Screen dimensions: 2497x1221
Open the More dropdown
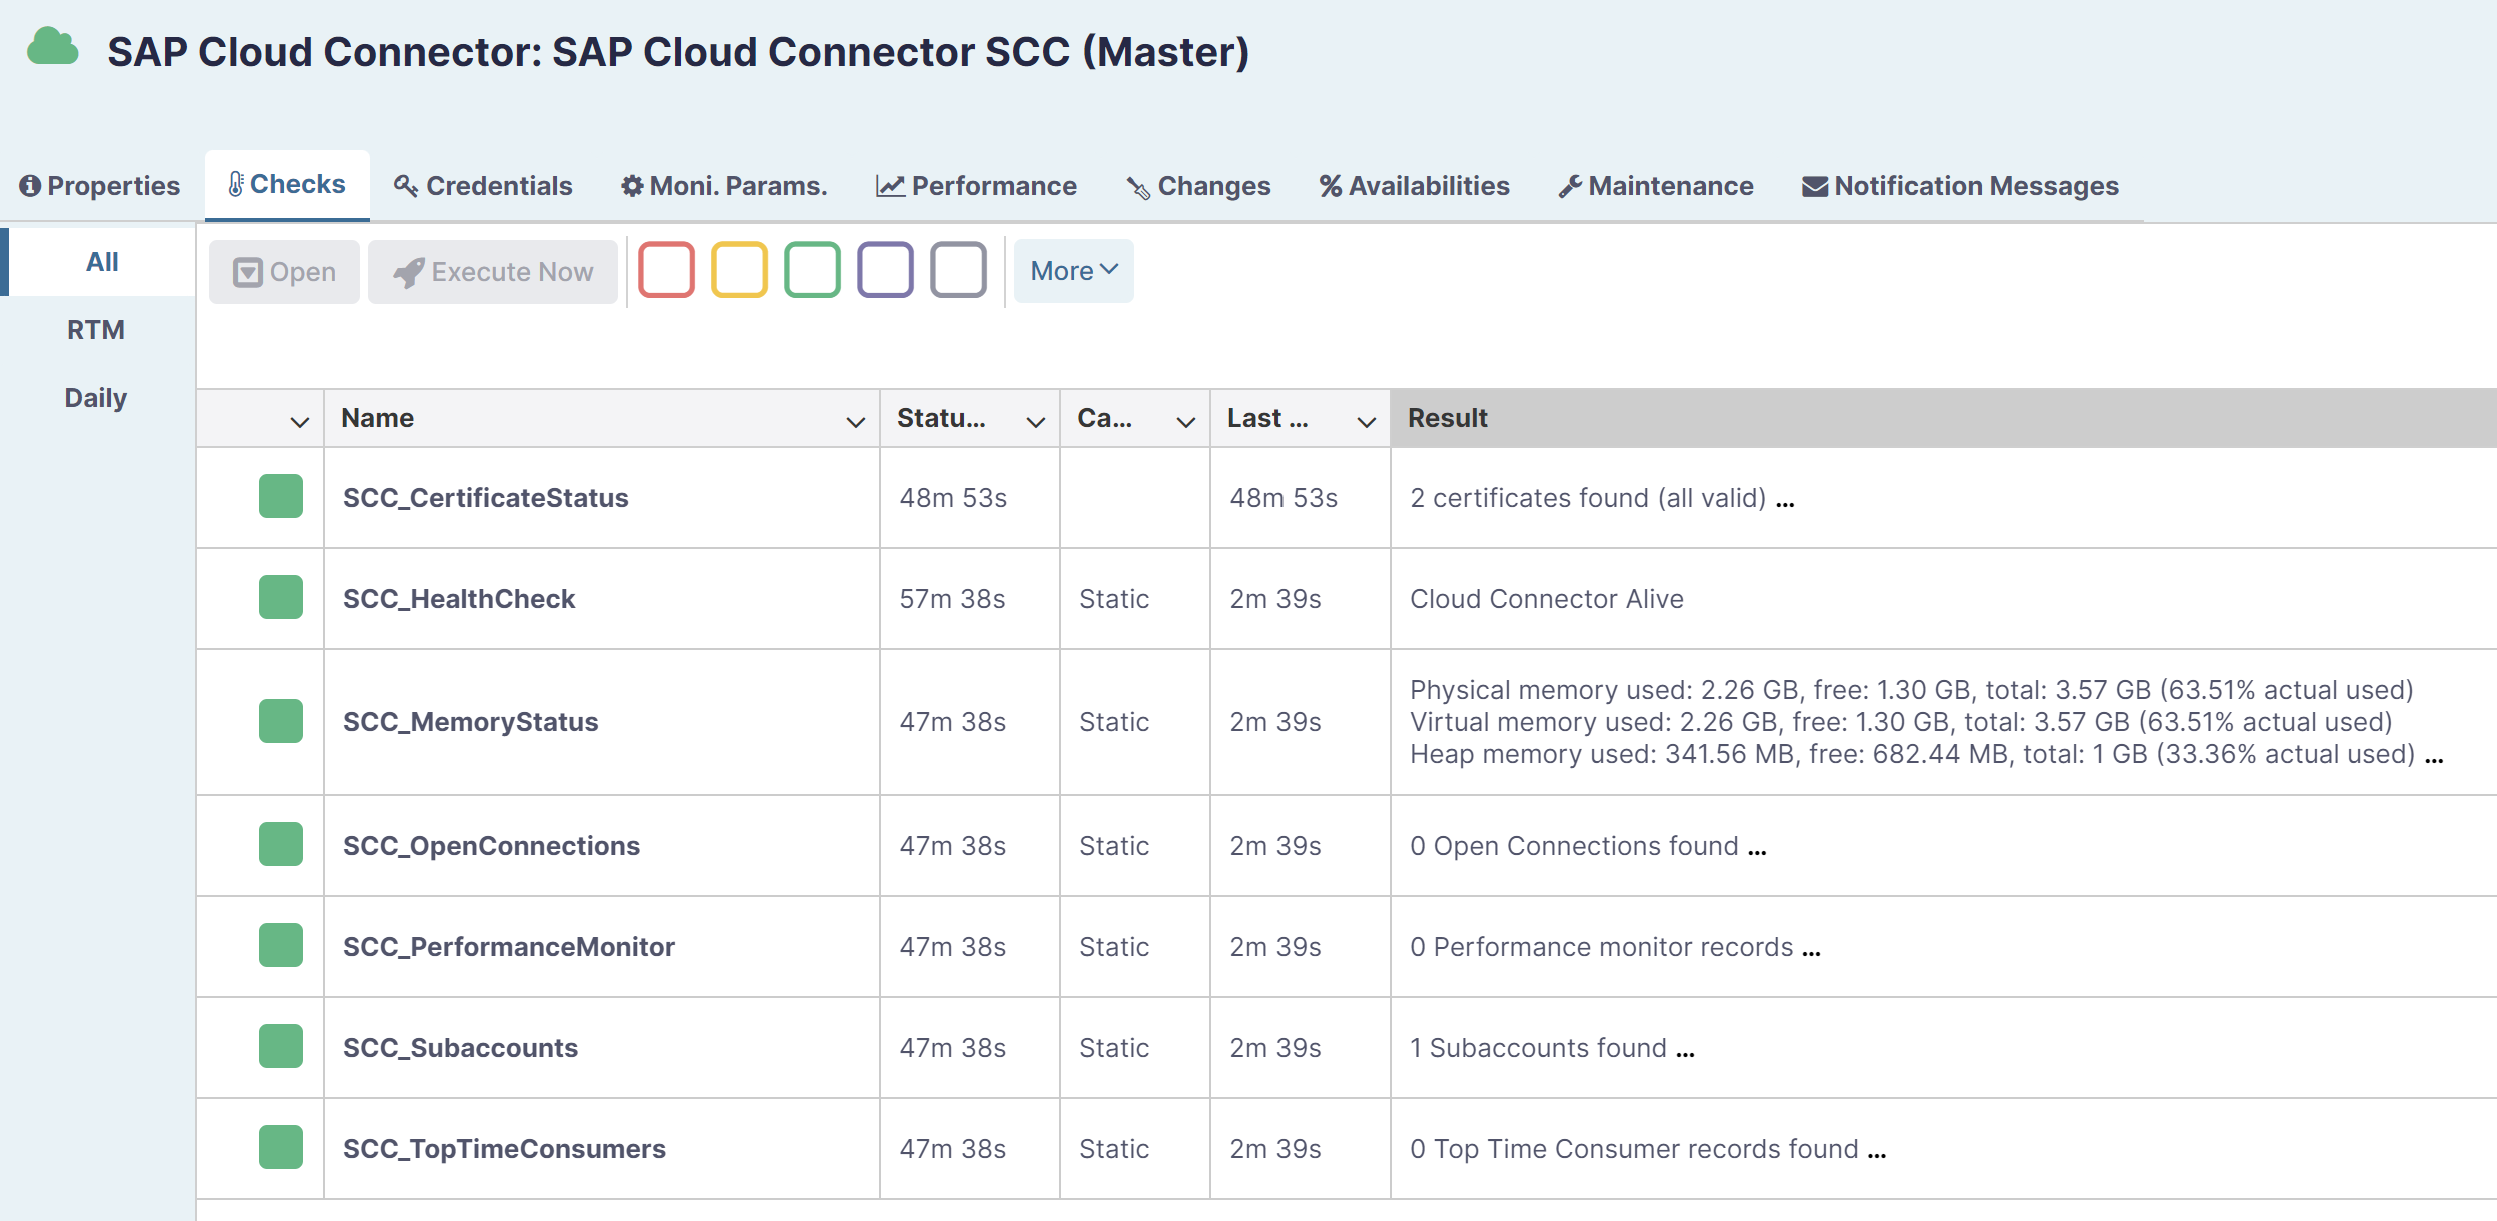pyautogui.click(x=1071, y=270)
